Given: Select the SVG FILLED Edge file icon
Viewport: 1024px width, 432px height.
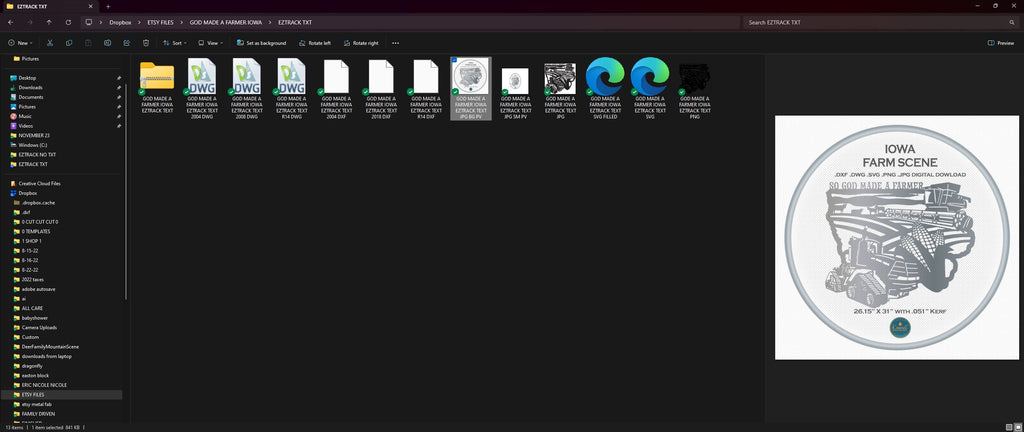Looking at the screenshot, I should click(x=605, y=76).
